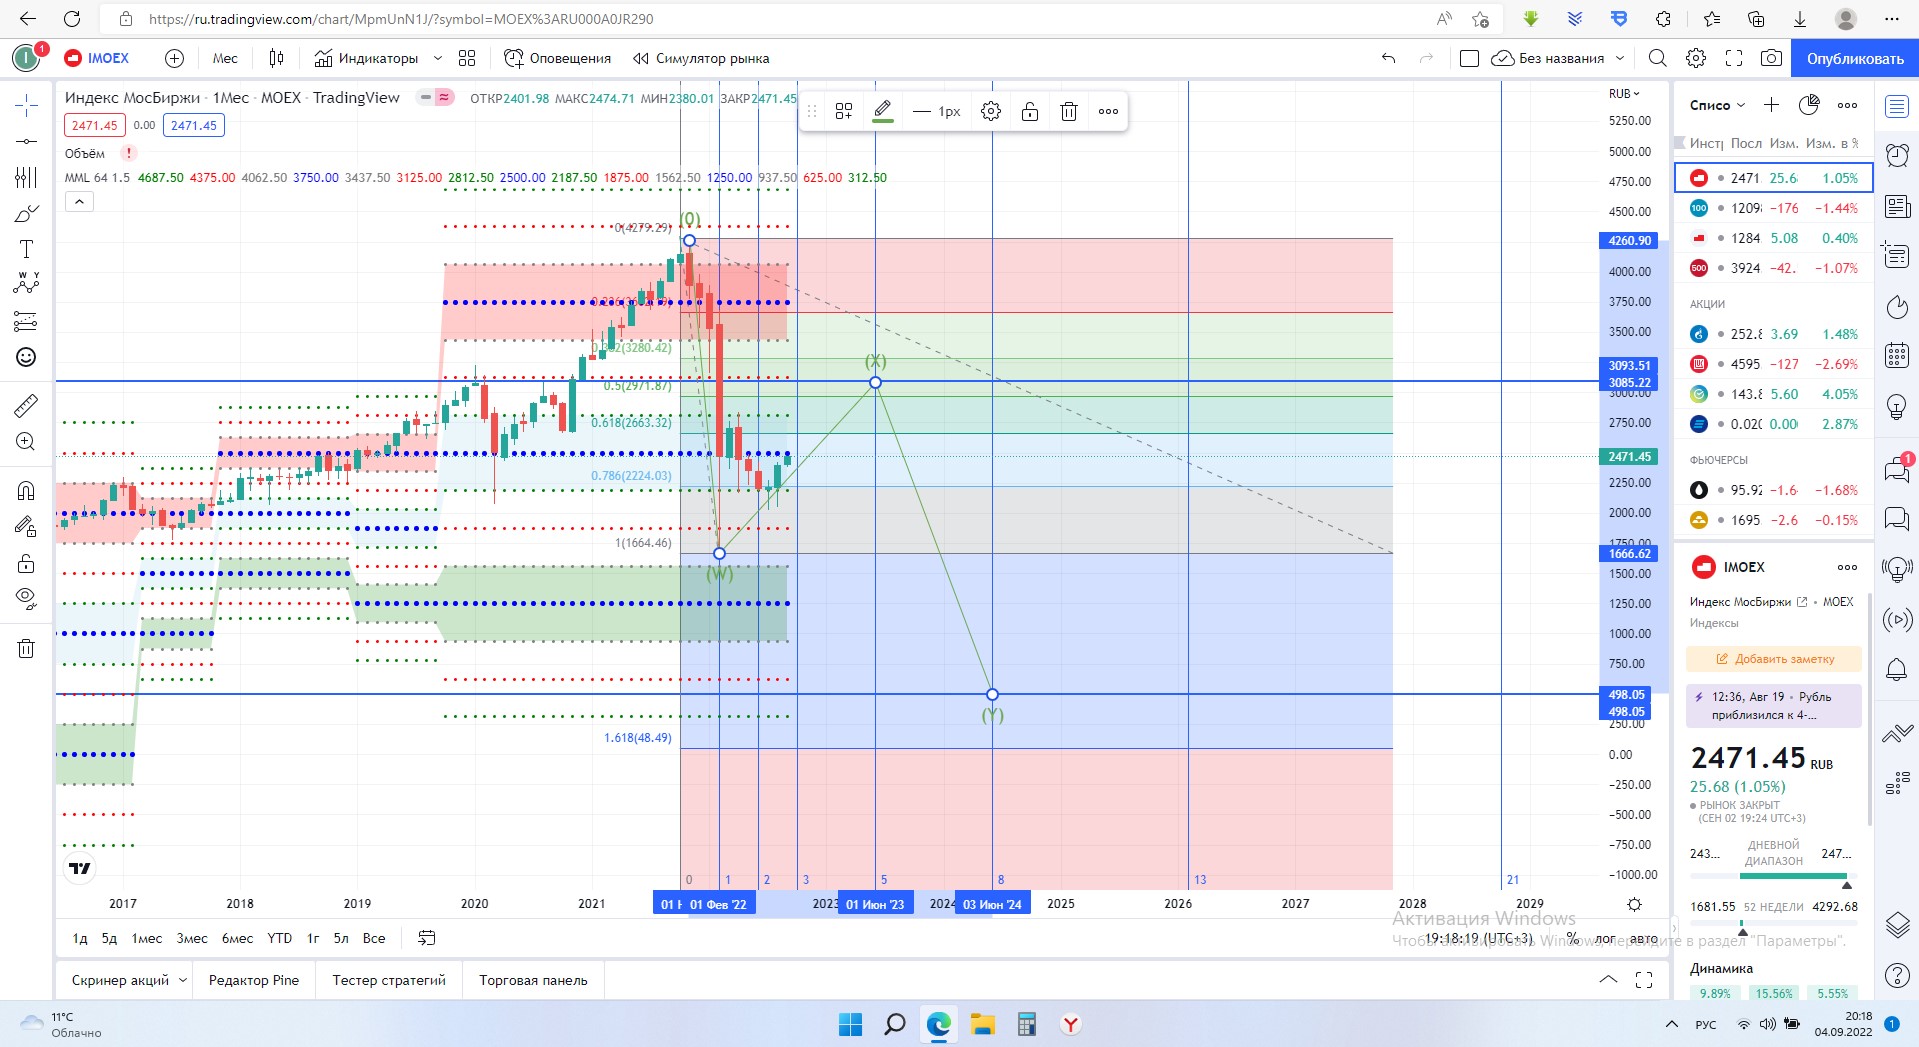Open the Без названия layout menu
The height and width of the screenshot is (1047, 1919).
[x=1558, y=58]
